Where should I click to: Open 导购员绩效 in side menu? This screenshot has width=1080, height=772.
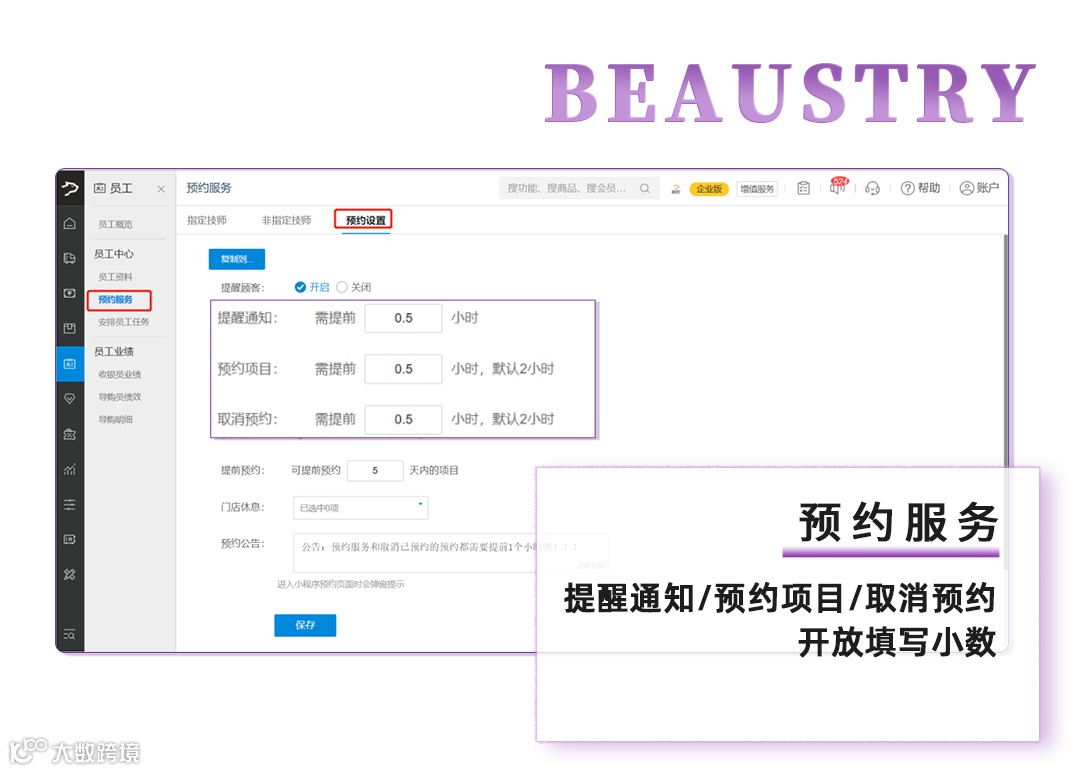coord(119,397)
